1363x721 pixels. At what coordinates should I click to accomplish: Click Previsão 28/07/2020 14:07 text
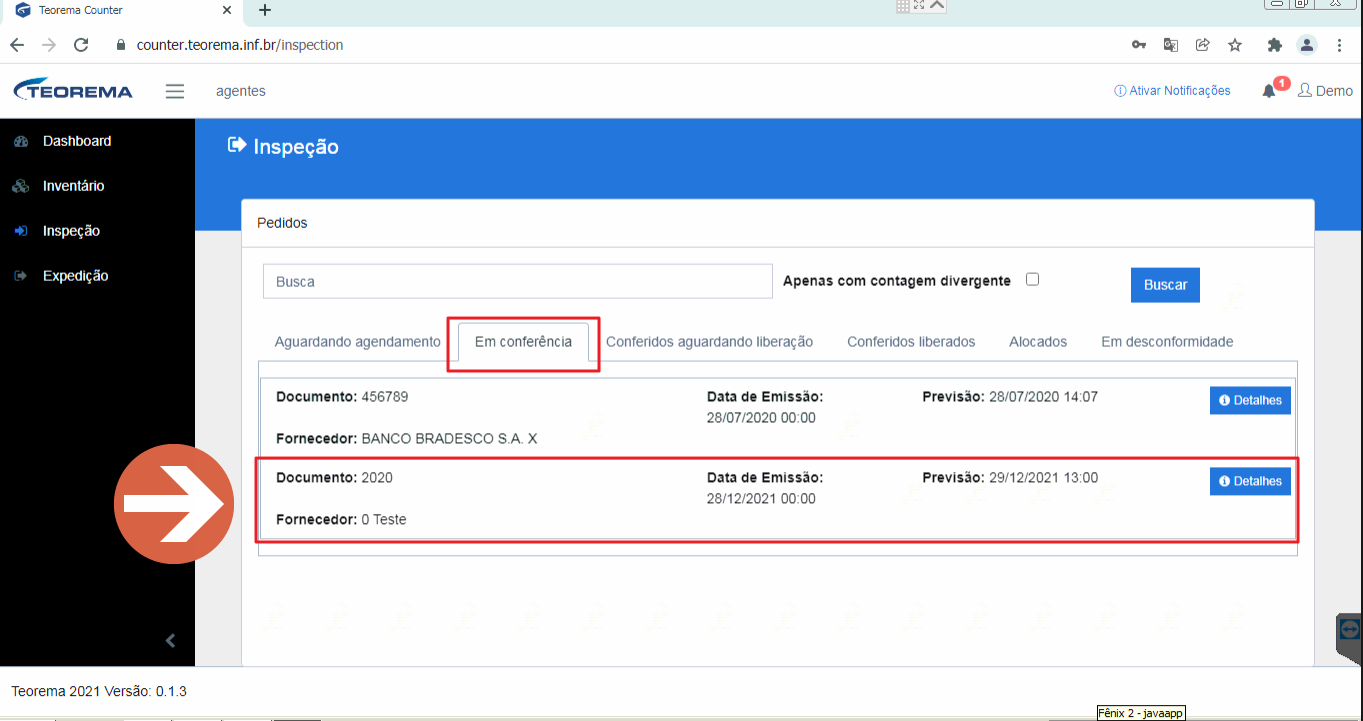[x=1010, y=397]
